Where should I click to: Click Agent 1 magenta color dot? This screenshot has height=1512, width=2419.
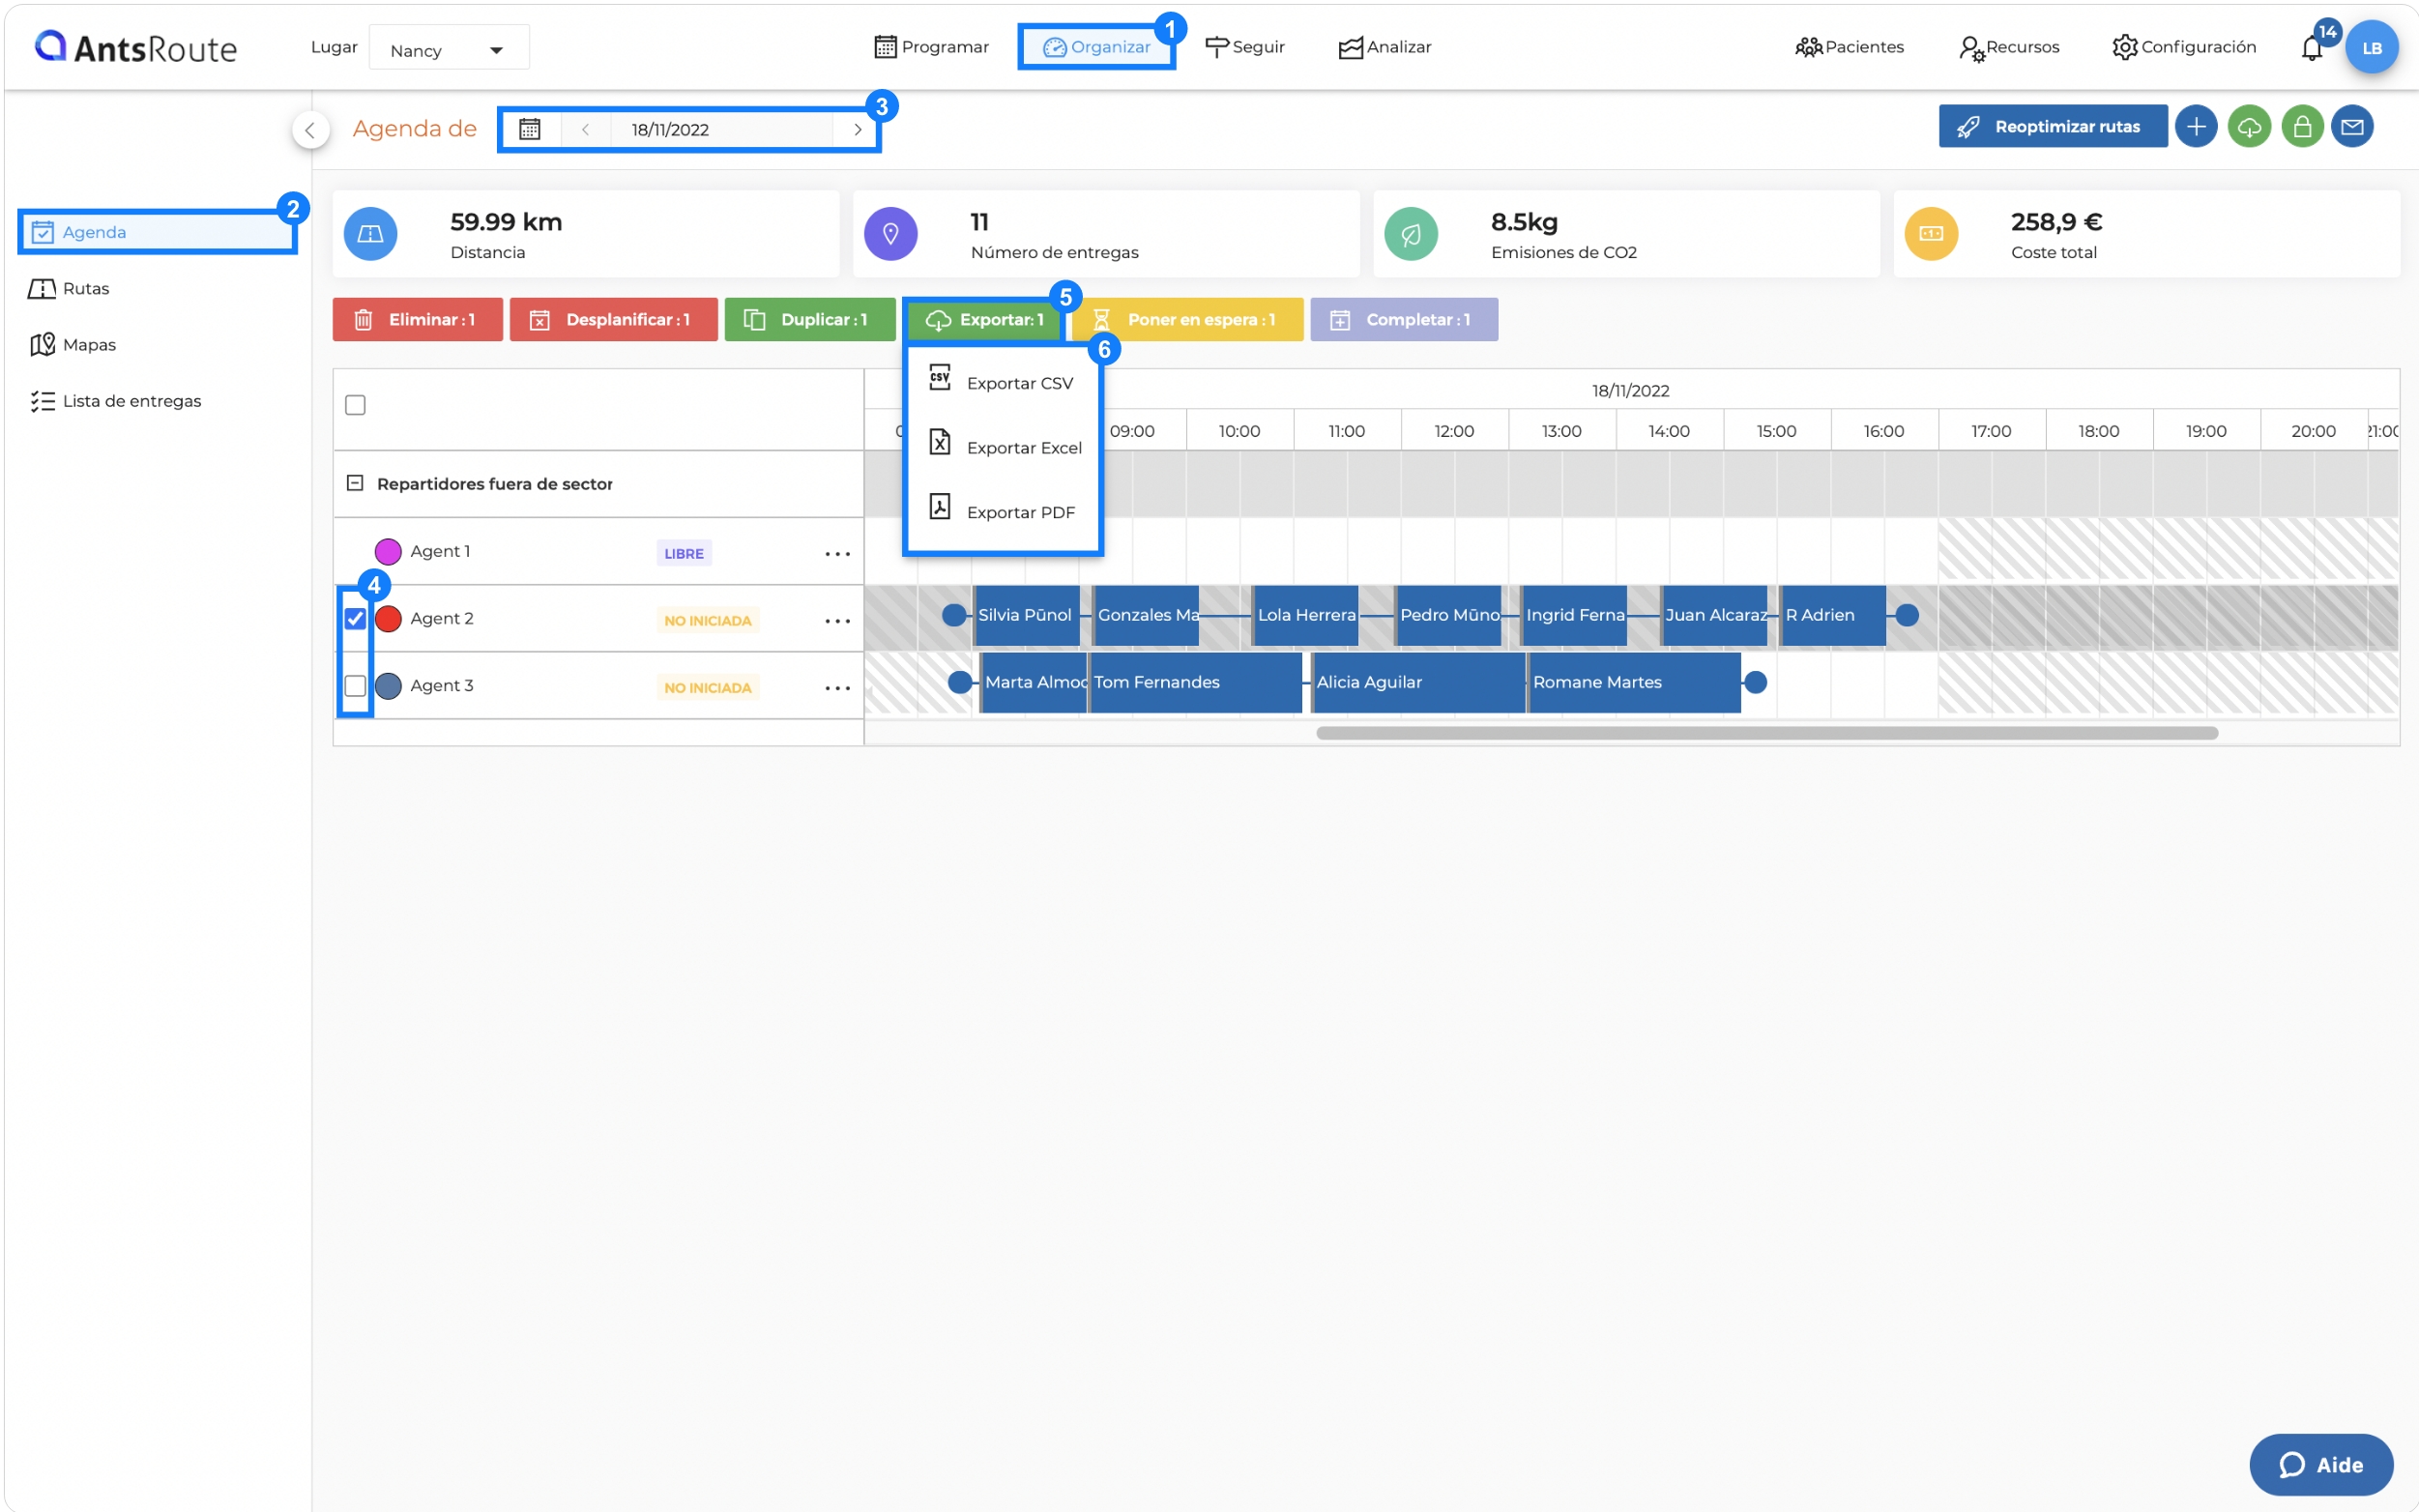pos(387,551)
